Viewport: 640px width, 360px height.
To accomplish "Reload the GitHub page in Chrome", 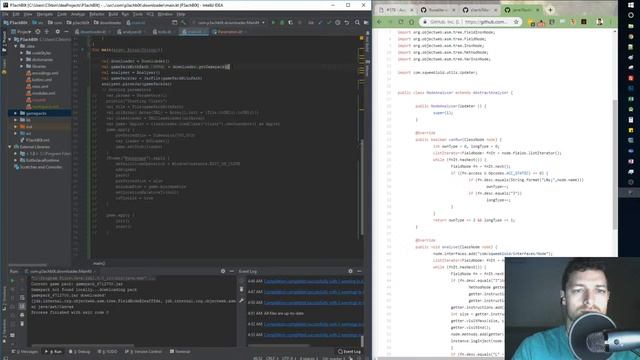I will pos(401,22).
